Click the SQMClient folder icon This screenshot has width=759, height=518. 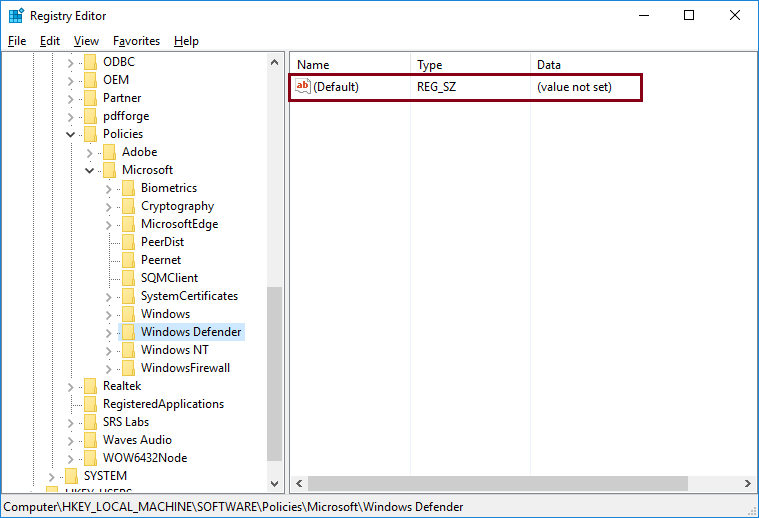pyautogui.click(x=128, y=278)
